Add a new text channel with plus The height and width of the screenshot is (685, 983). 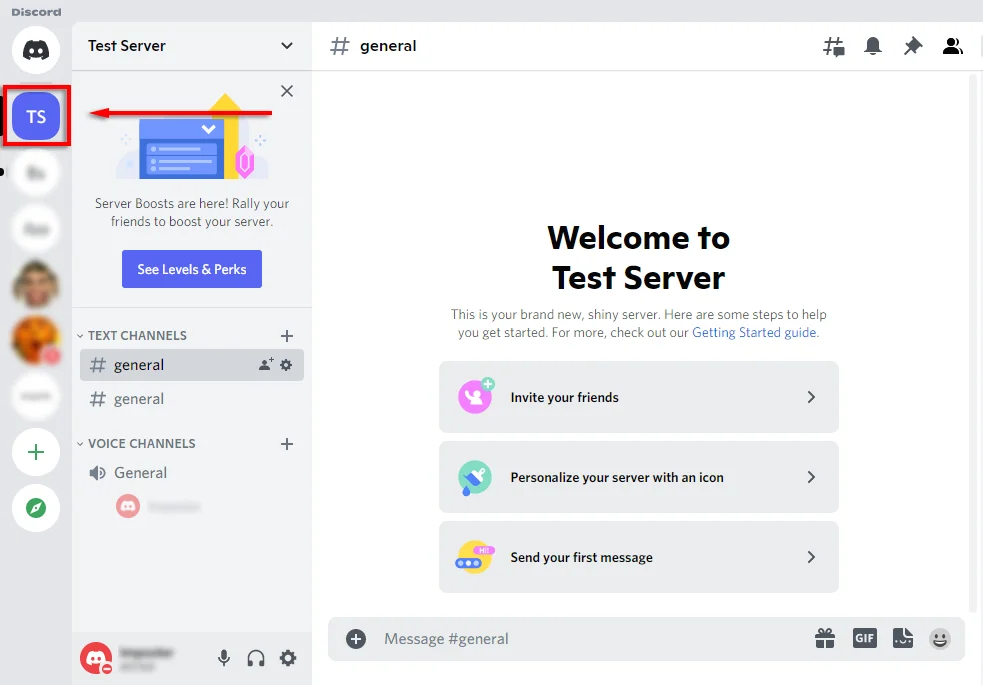click(286, 336)
